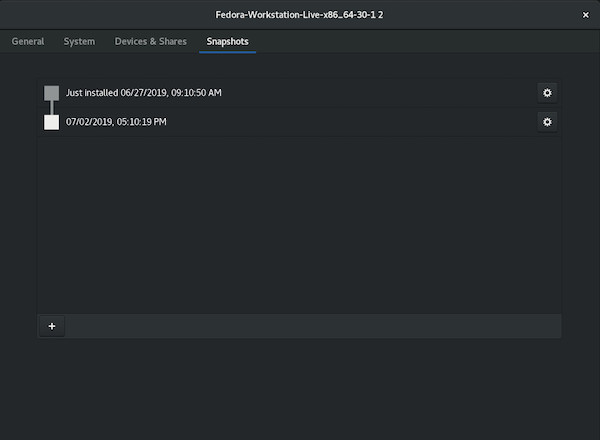Open settings gear for Just installed snapshot
600x440 pixels.
(546, 93)
